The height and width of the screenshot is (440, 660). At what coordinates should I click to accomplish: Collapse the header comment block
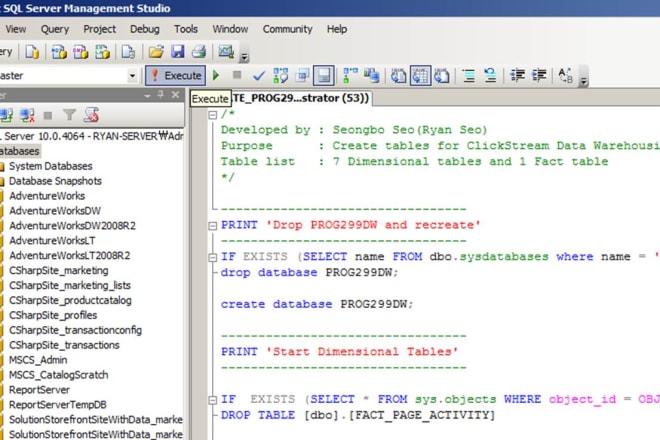click(213, 115)
